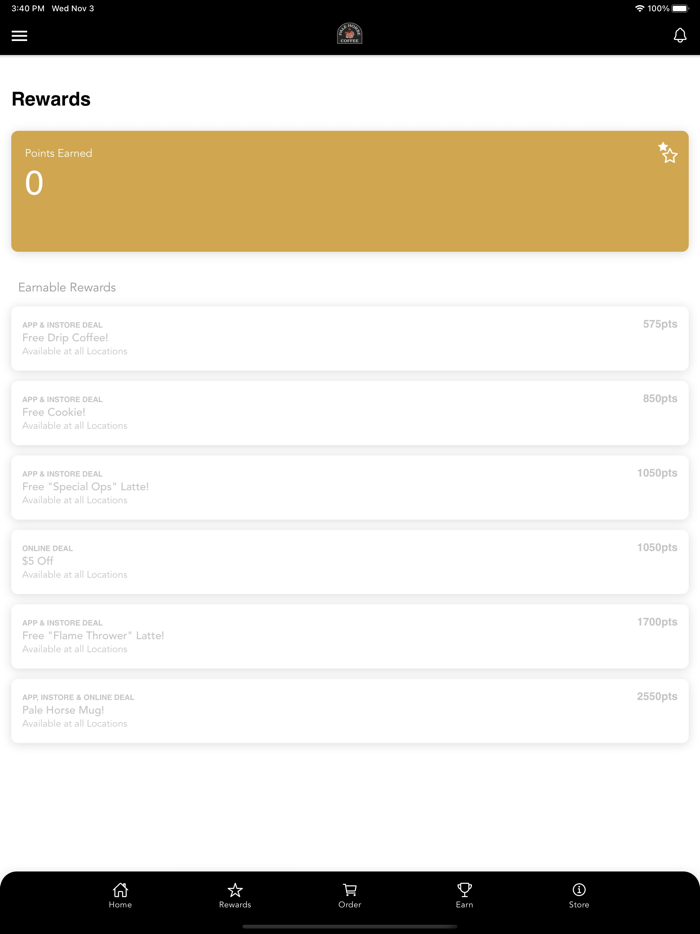Image resolution: width=700 pixels, height=934 pixels.
Task: Tap the 2550pts label on Pale Horse Mug
Action: point(657,696)
